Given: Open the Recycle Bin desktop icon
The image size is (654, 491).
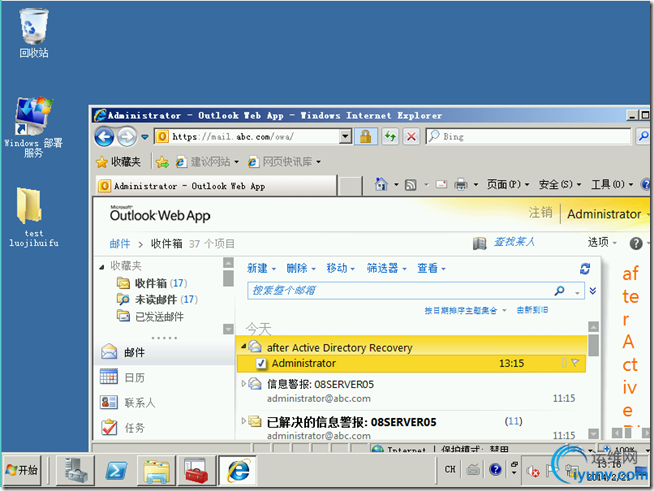Looking at the screenshot, I should 33,33.
